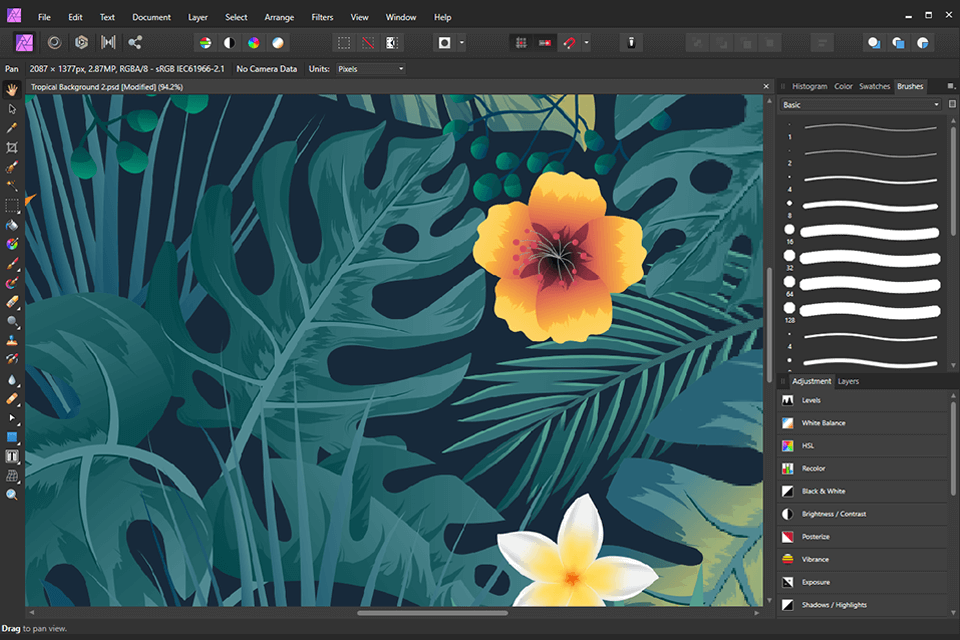Screen dimensions: 960x640
Task: Select the Crop tool
Action: pyautogui.click(x=12, y=148)
